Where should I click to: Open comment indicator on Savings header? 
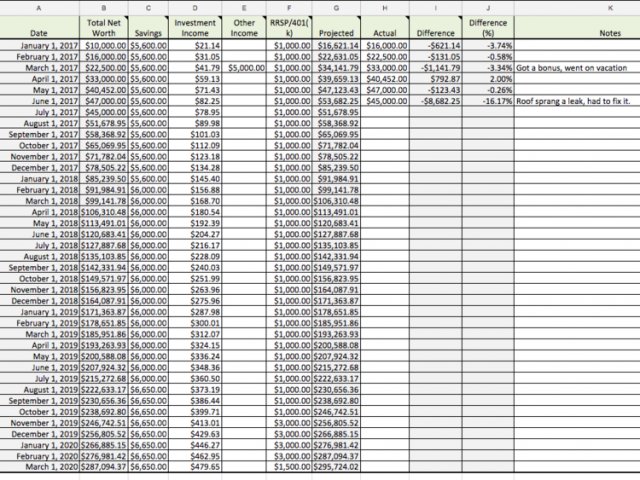click(x=167, y=18)
